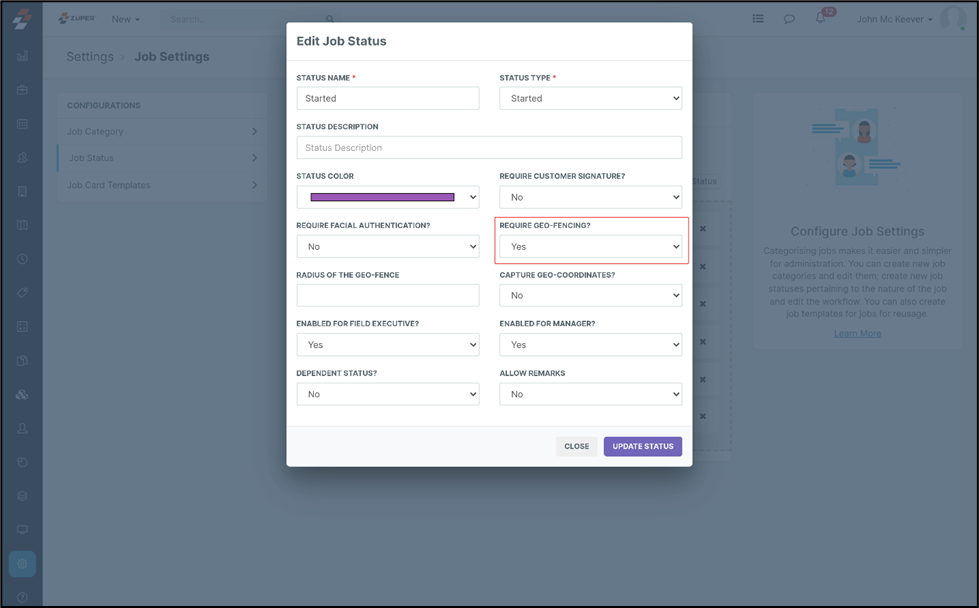Open the Status Type dropdown
979x608 pixels.
[590, 98]
